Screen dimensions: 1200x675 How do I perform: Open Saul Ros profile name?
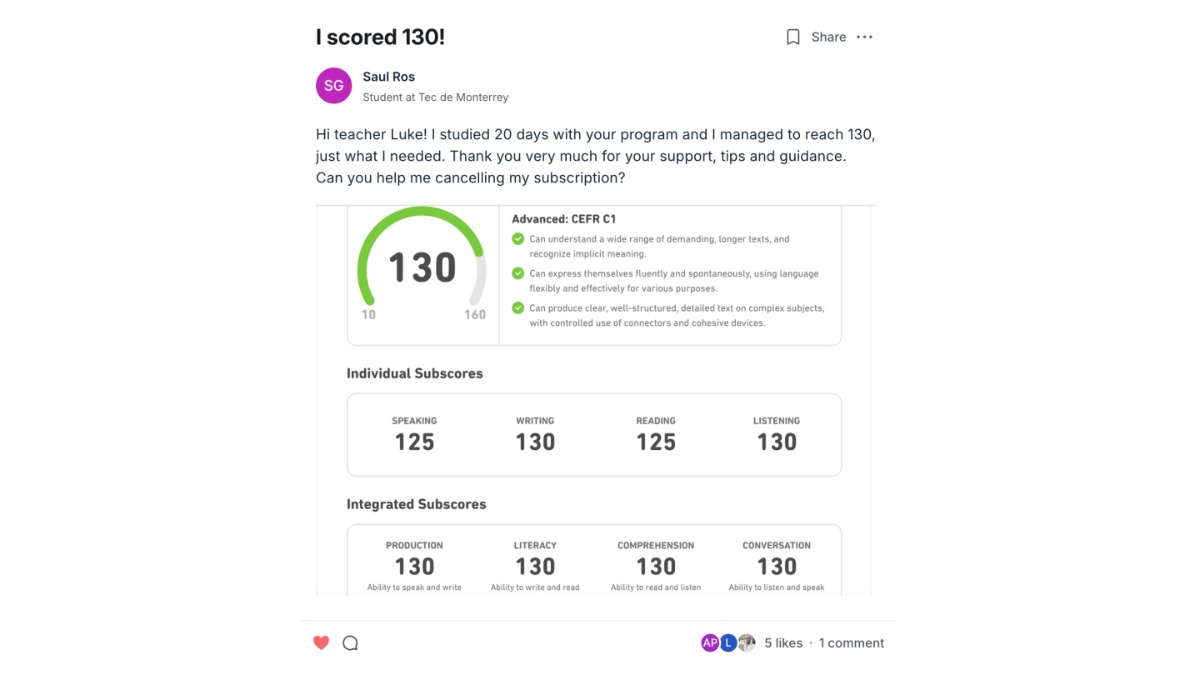(389, 77)
